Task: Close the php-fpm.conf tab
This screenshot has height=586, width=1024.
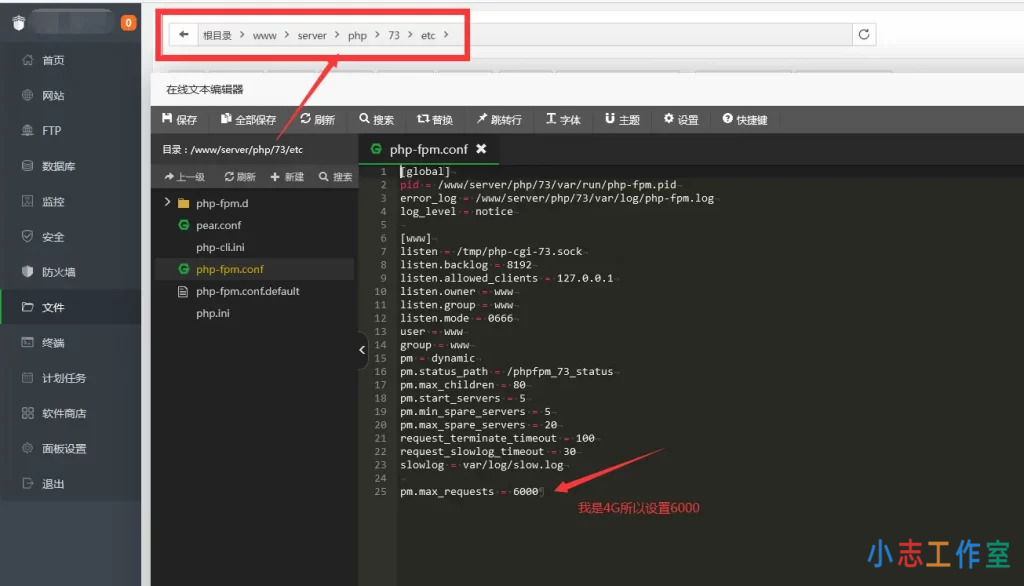Action: 481,149
